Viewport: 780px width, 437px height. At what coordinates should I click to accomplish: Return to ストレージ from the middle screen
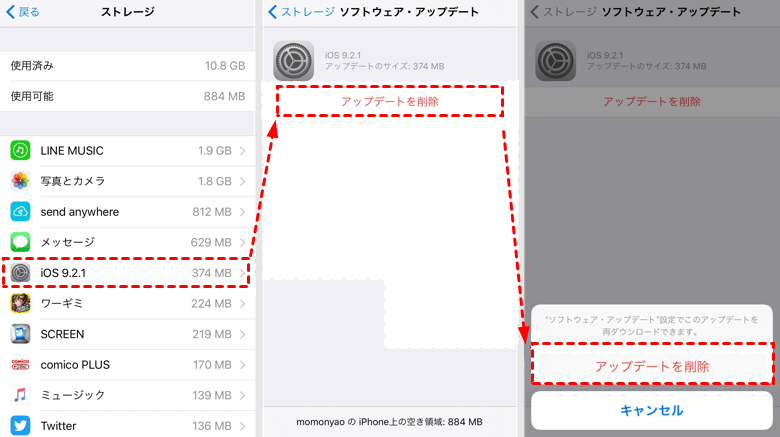[x=300, y=12]
